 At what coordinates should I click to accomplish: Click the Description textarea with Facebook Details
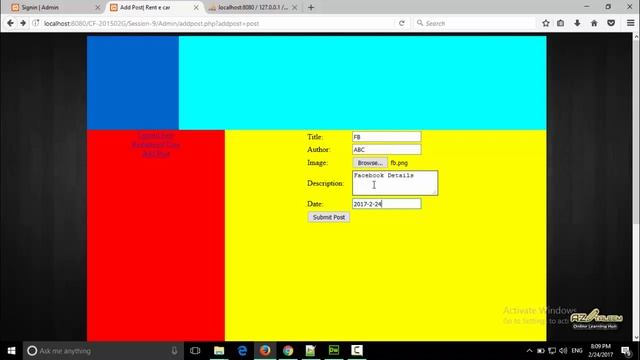coord(395,183)
